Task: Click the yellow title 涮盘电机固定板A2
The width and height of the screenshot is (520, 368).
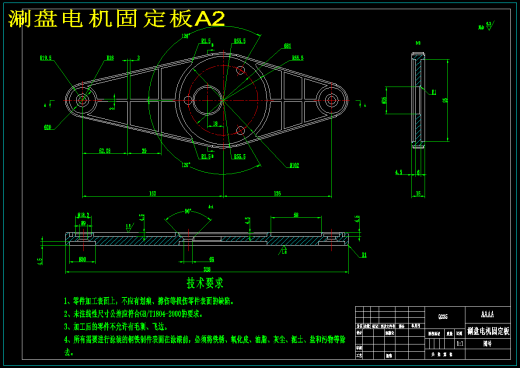Action: point(116,19)
